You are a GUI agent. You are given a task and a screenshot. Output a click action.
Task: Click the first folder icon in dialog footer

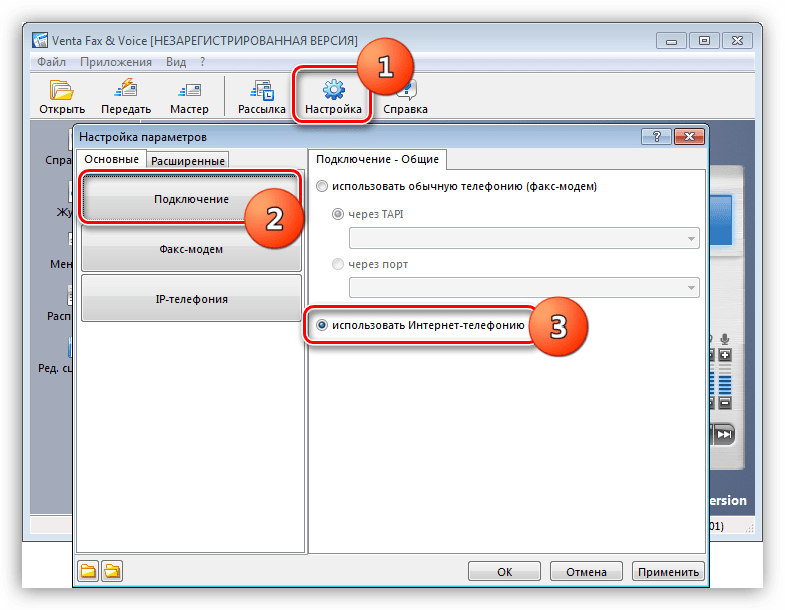(89, 572)
